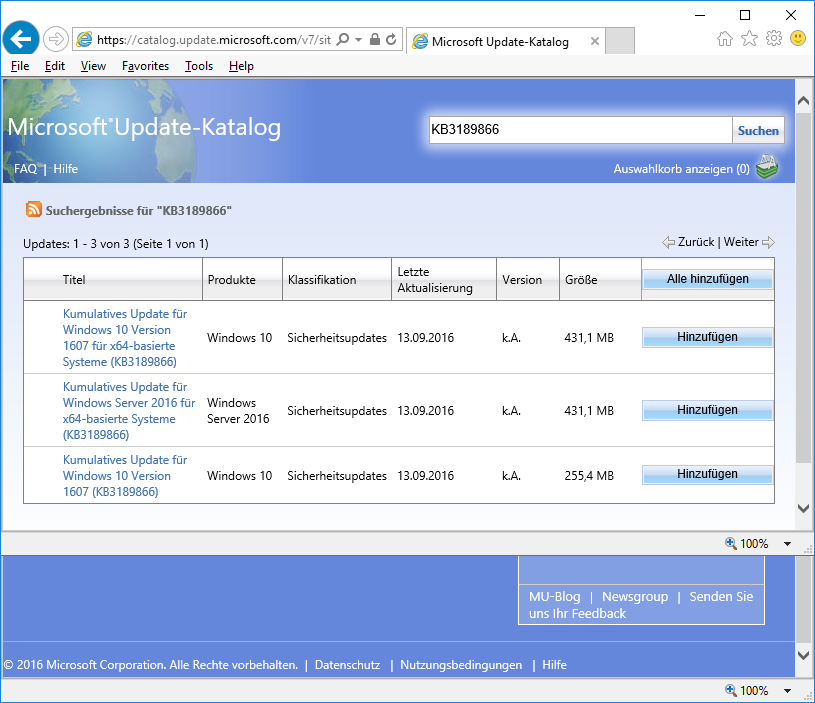Open the Windows Server 2016 update title link
Image resolution: width=815 pixels, height=703 pixels.
[129, 410]
